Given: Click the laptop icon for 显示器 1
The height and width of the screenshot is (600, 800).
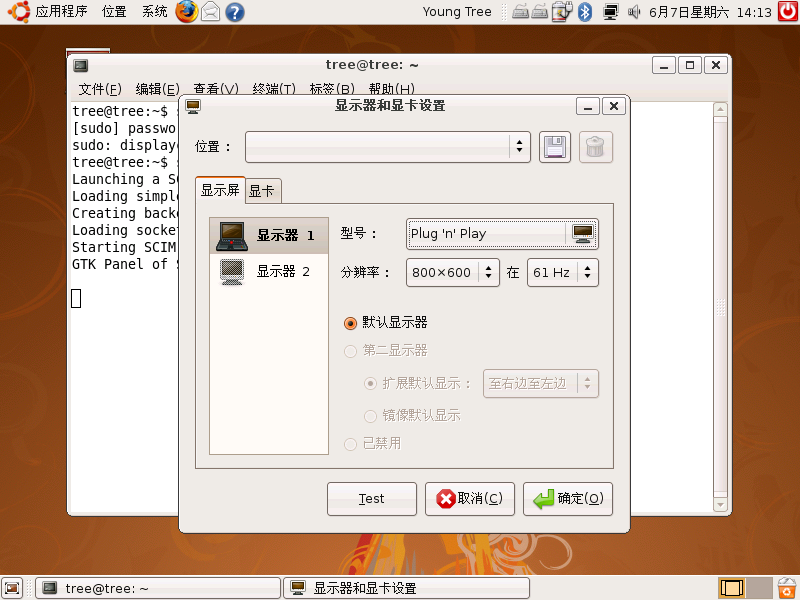Looking at the screenshot, I should click(232, 236).
